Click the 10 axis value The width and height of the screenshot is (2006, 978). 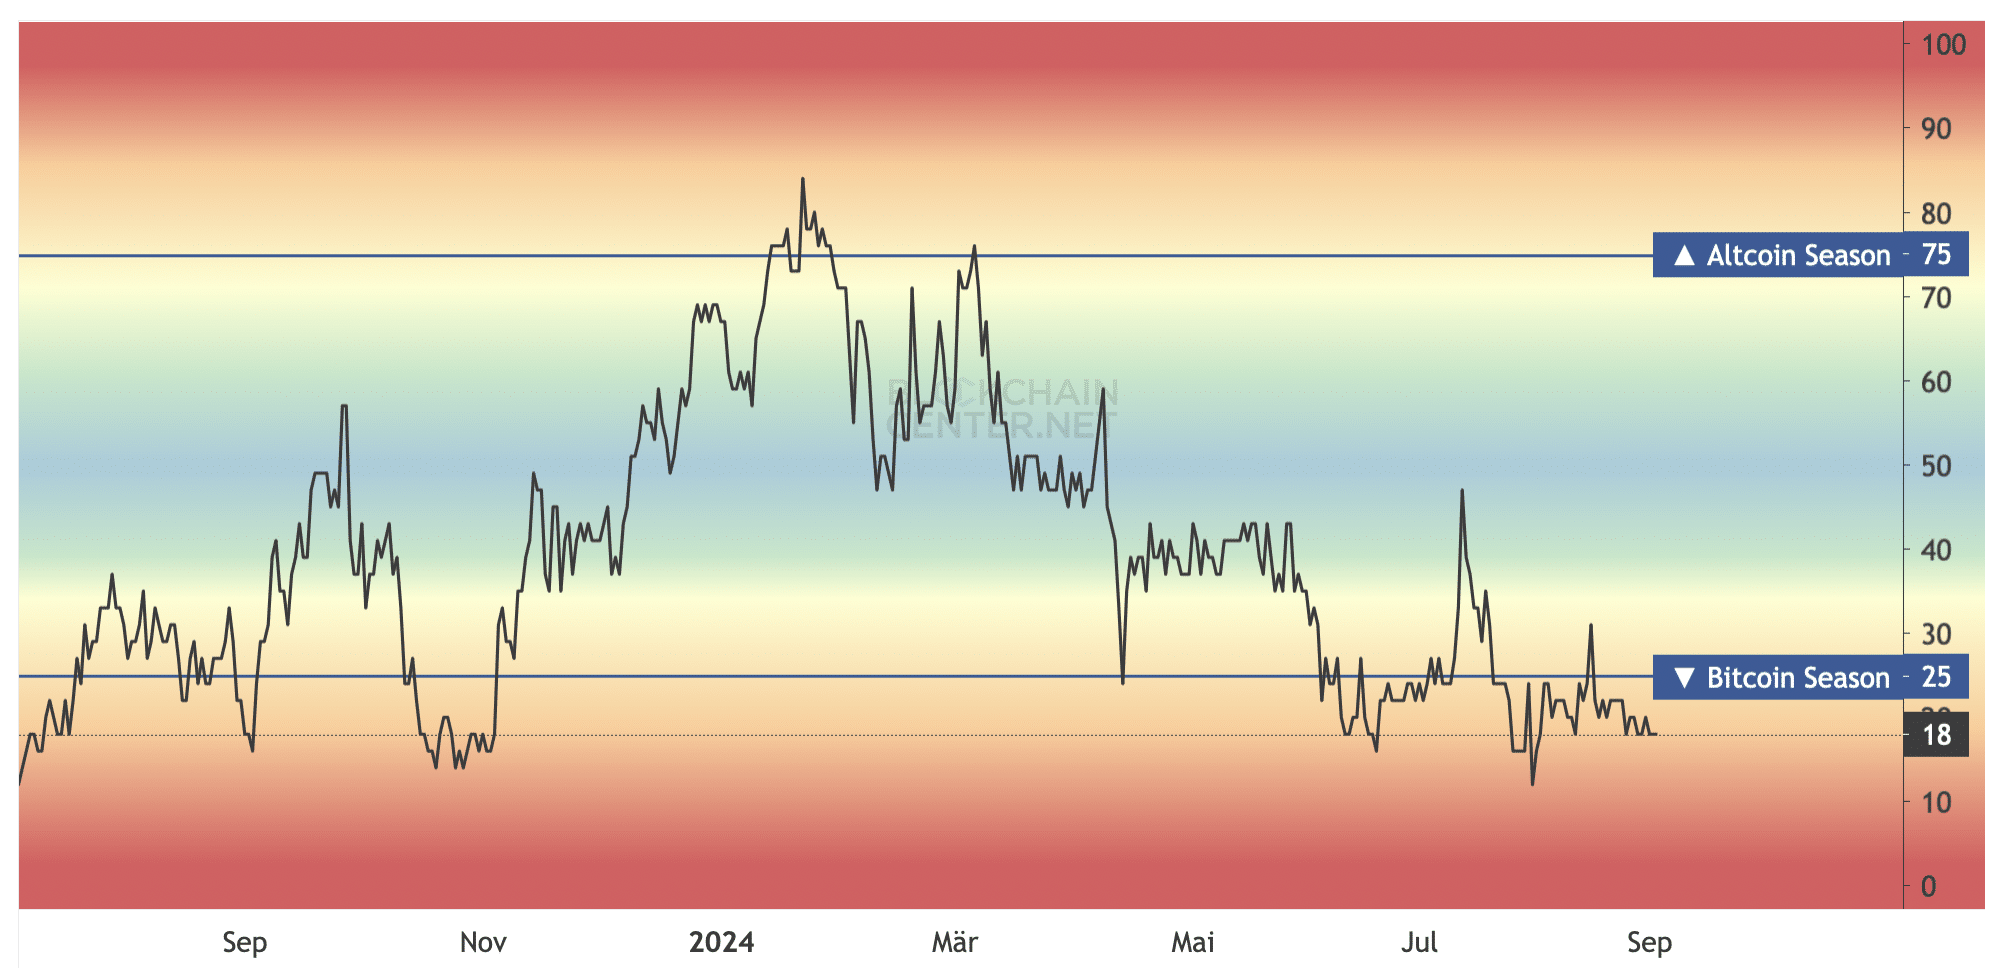tap(1936, 802)
